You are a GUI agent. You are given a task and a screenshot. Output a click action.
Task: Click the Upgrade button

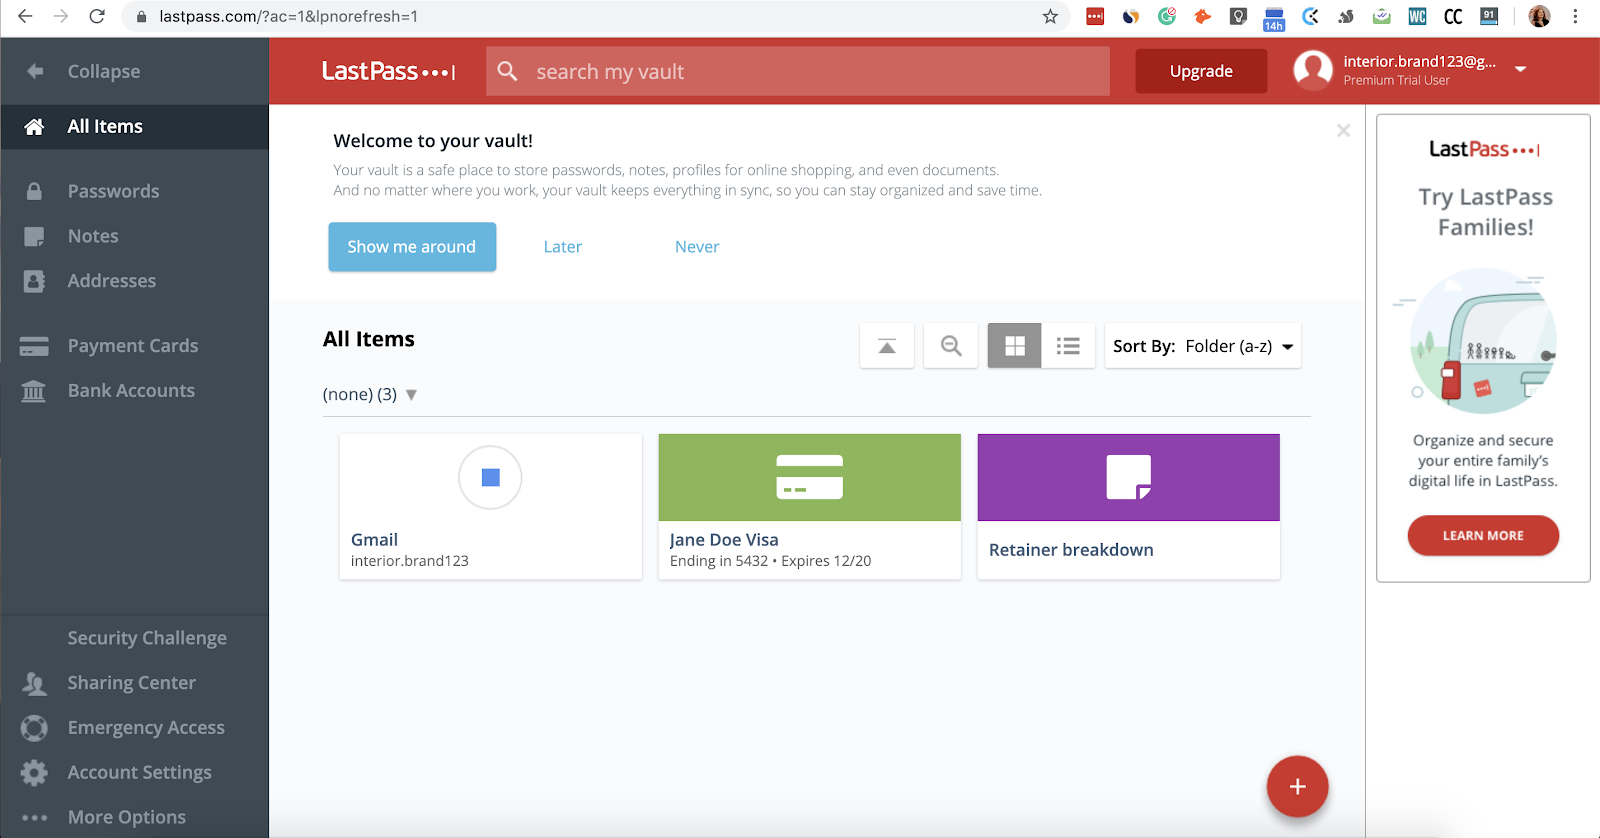click(1201, 71)
